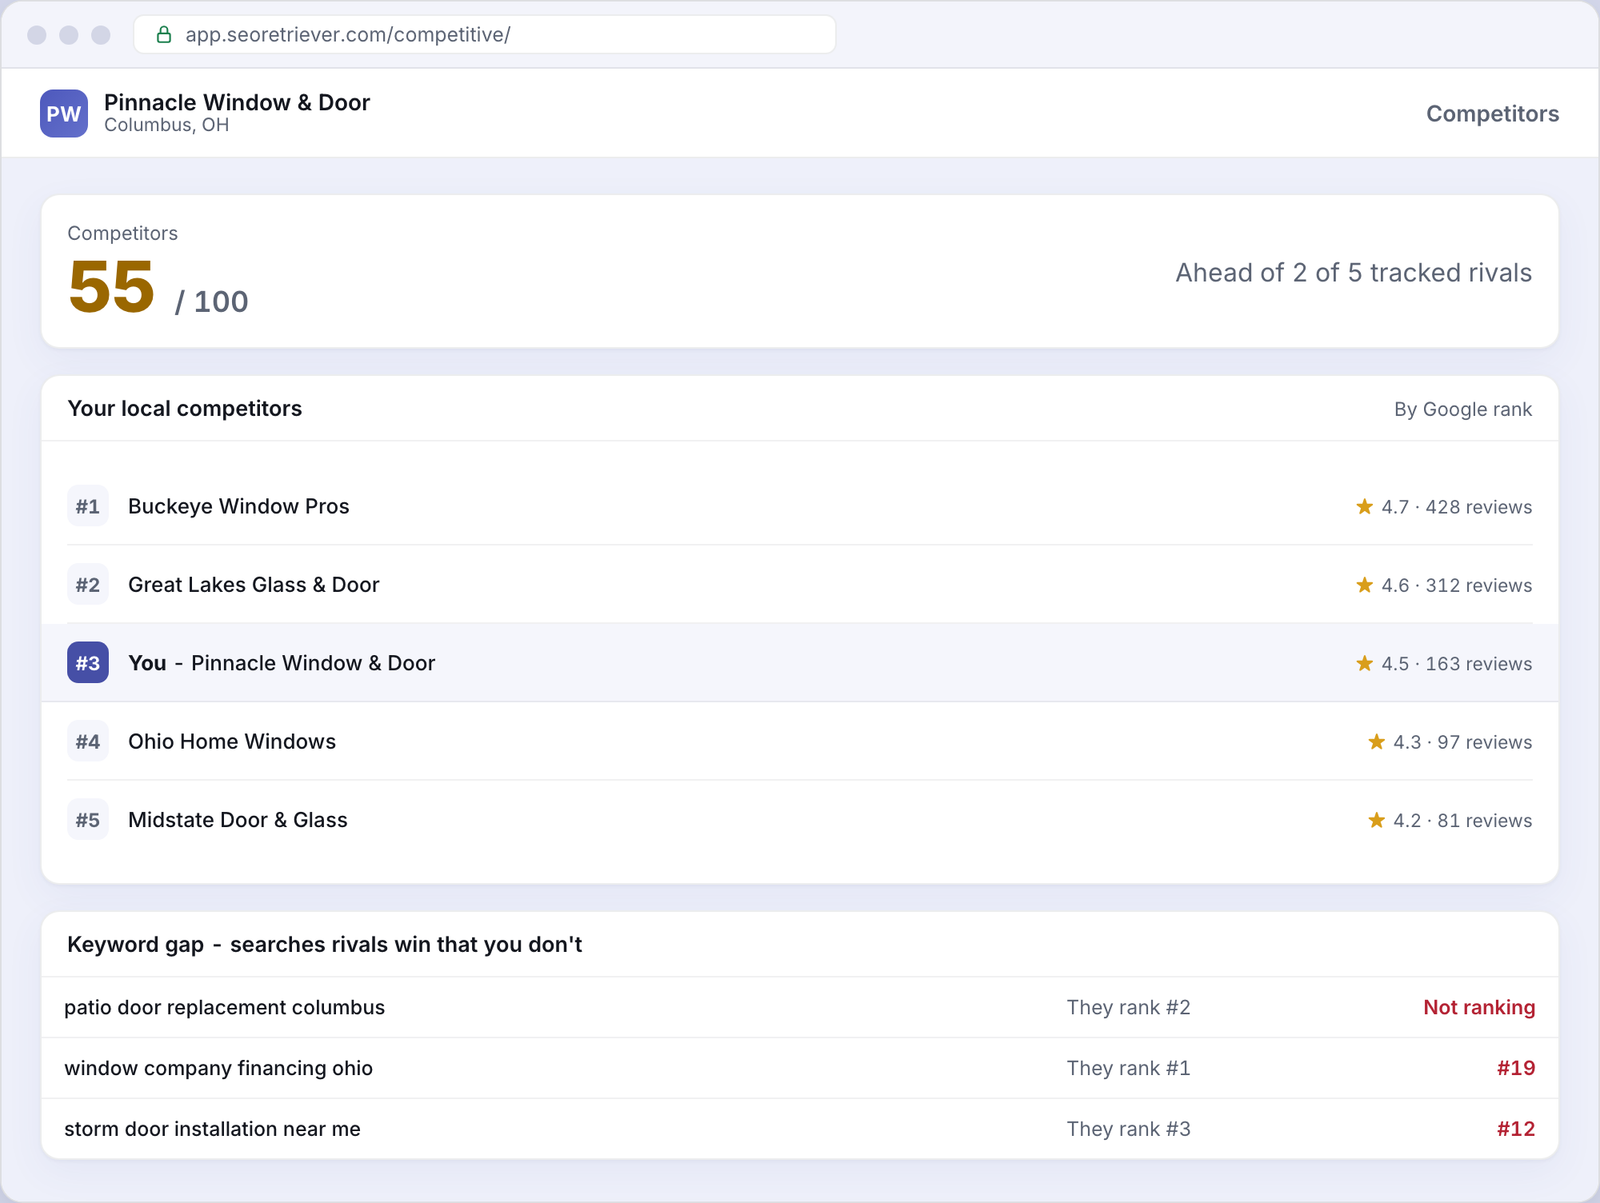
Task: Click the star icon for Great Lakes Glass
Action: tap(1364, 585)
